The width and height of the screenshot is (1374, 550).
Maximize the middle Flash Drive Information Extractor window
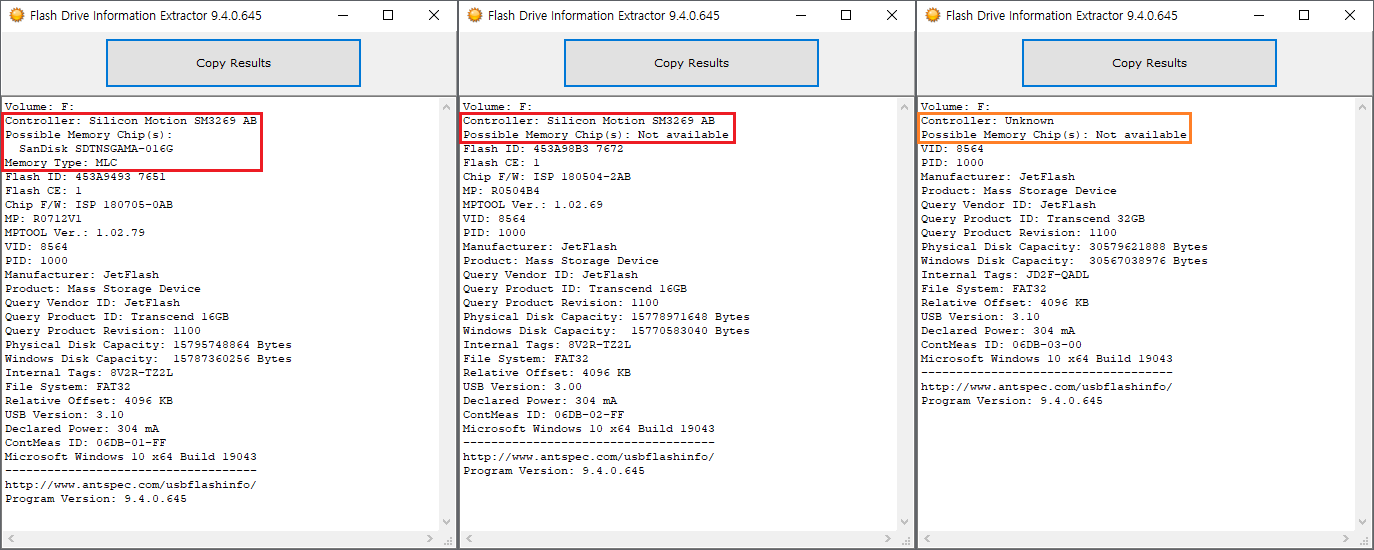pos(846,15)
